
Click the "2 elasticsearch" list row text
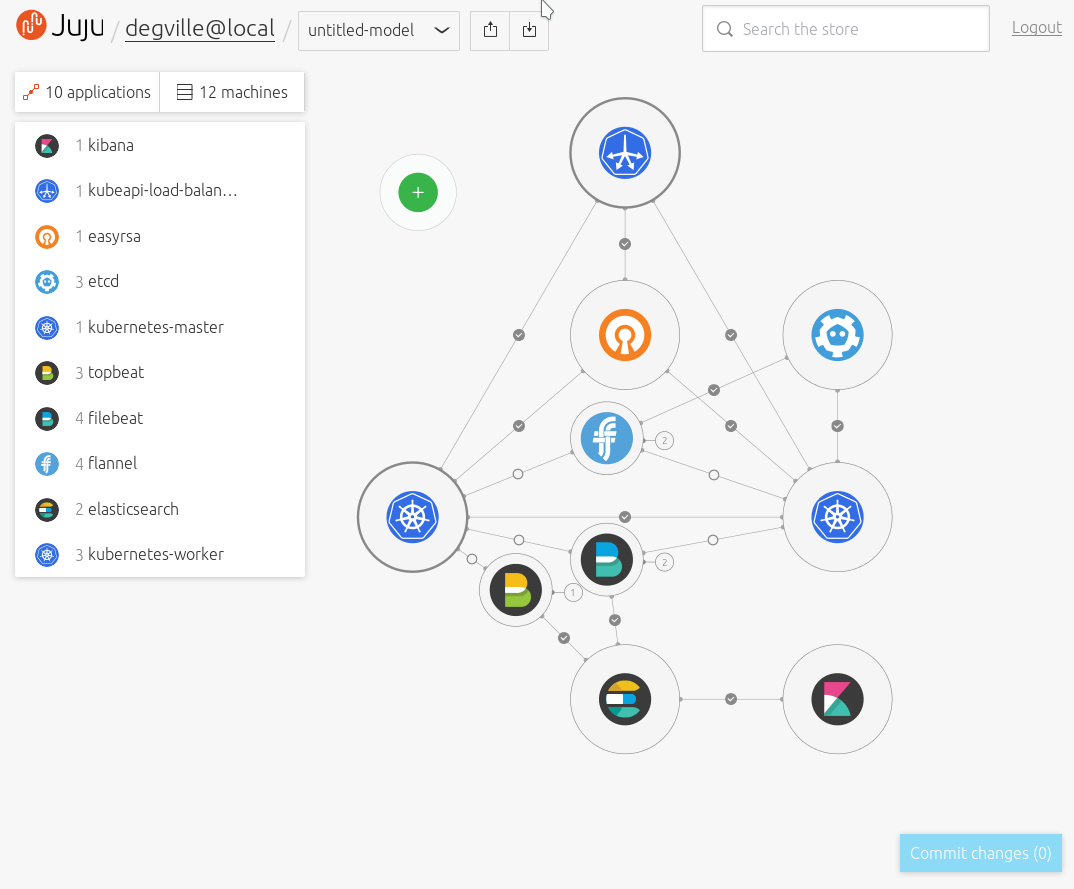127,510
